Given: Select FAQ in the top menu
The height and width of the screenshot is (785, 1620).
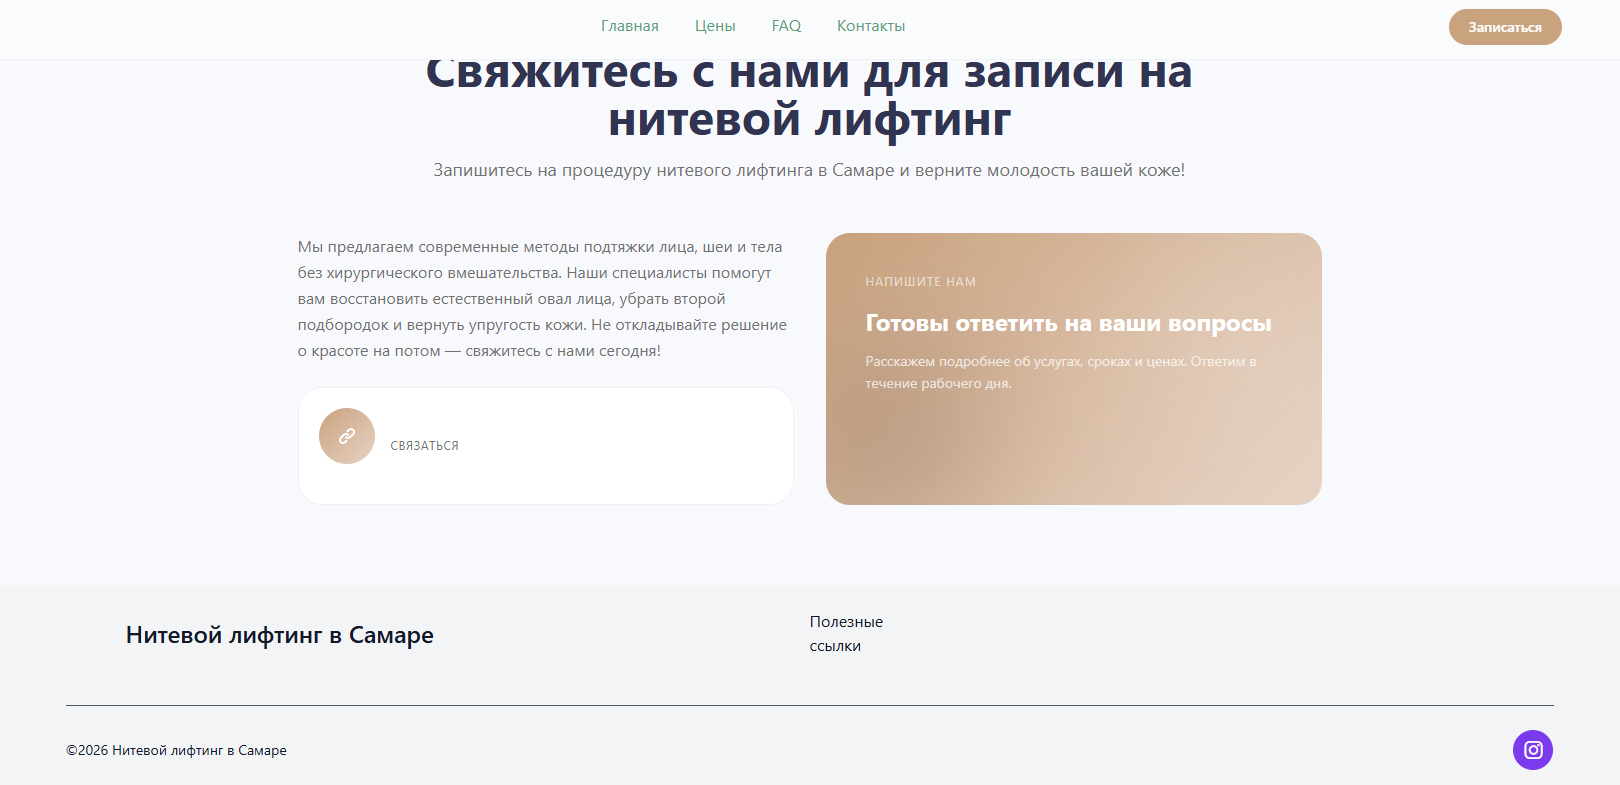Looking at the screenshot, I should point(786,26).
